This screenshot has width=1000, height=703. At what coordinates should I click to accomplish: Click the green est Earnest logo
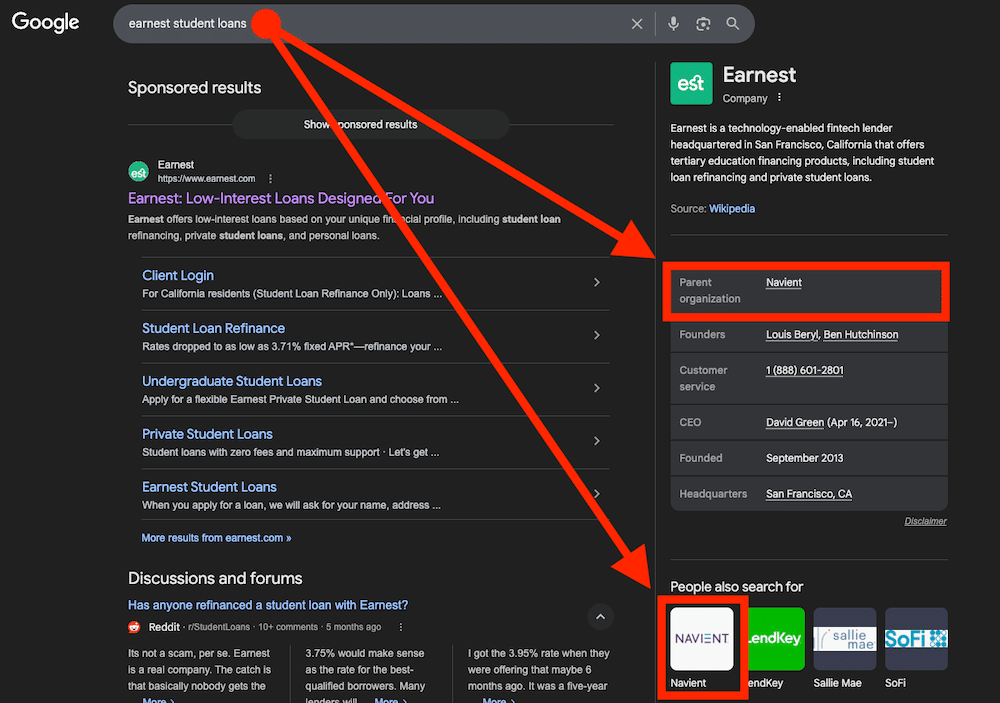[x=691, y=84]
